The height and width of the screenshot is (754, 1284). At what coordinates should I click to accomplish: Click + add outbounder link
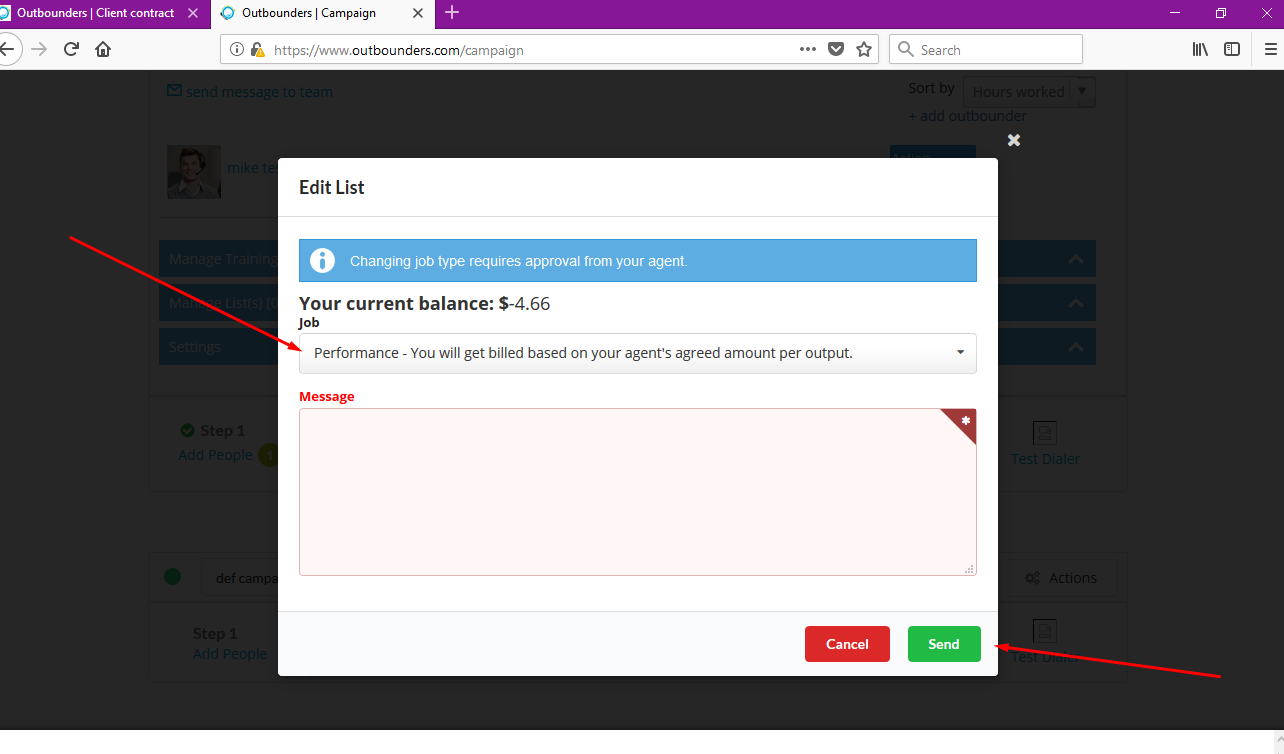click(967, 116)
